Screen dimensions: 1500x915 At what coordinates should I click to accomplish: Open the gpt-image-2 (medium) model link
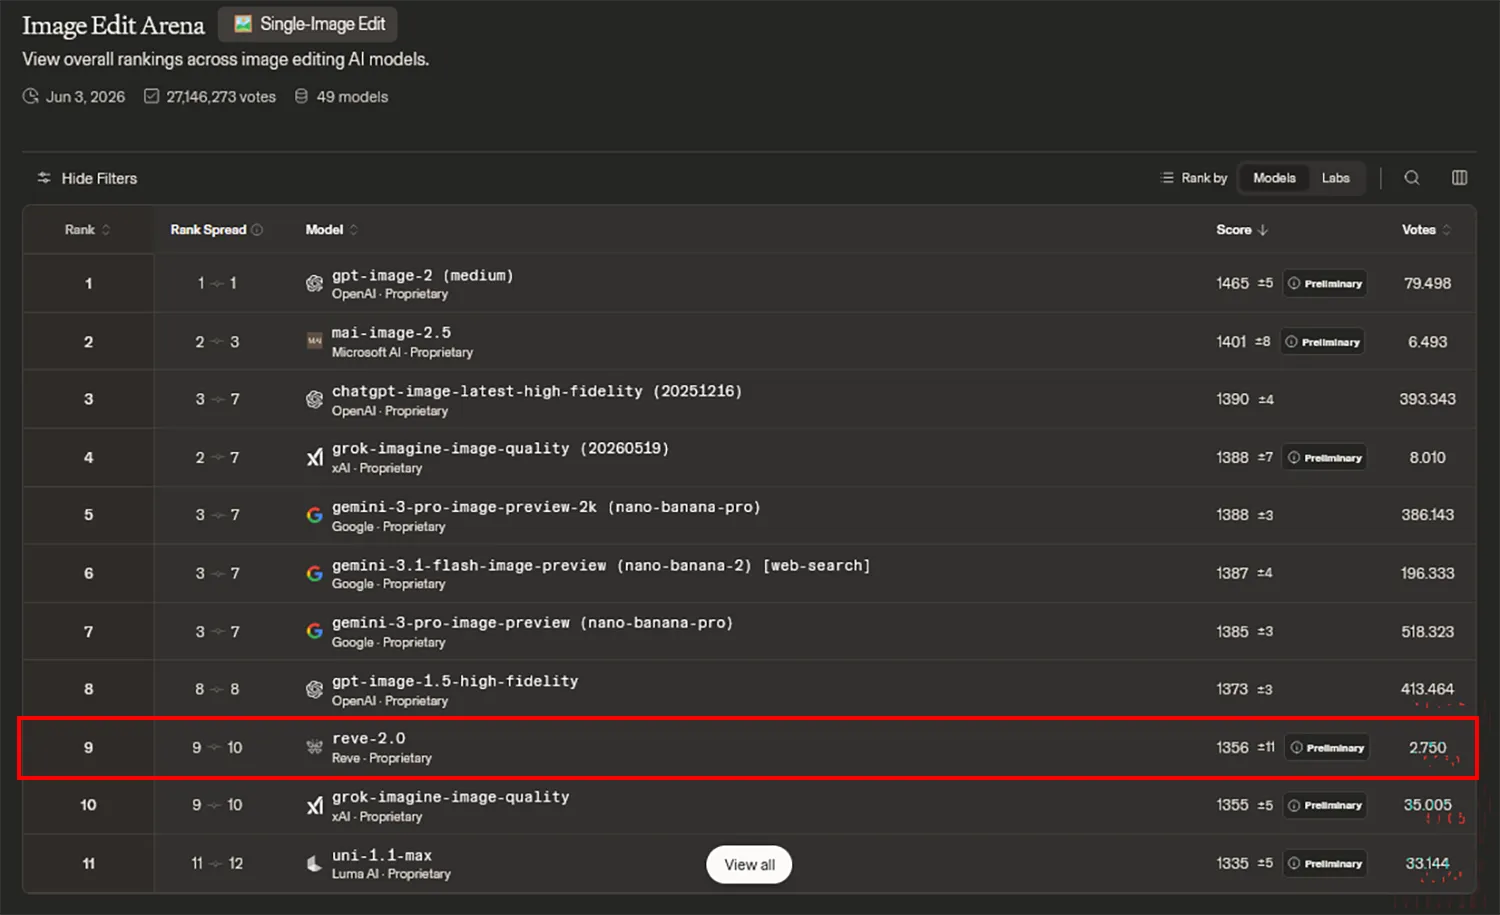pos(422,276)
